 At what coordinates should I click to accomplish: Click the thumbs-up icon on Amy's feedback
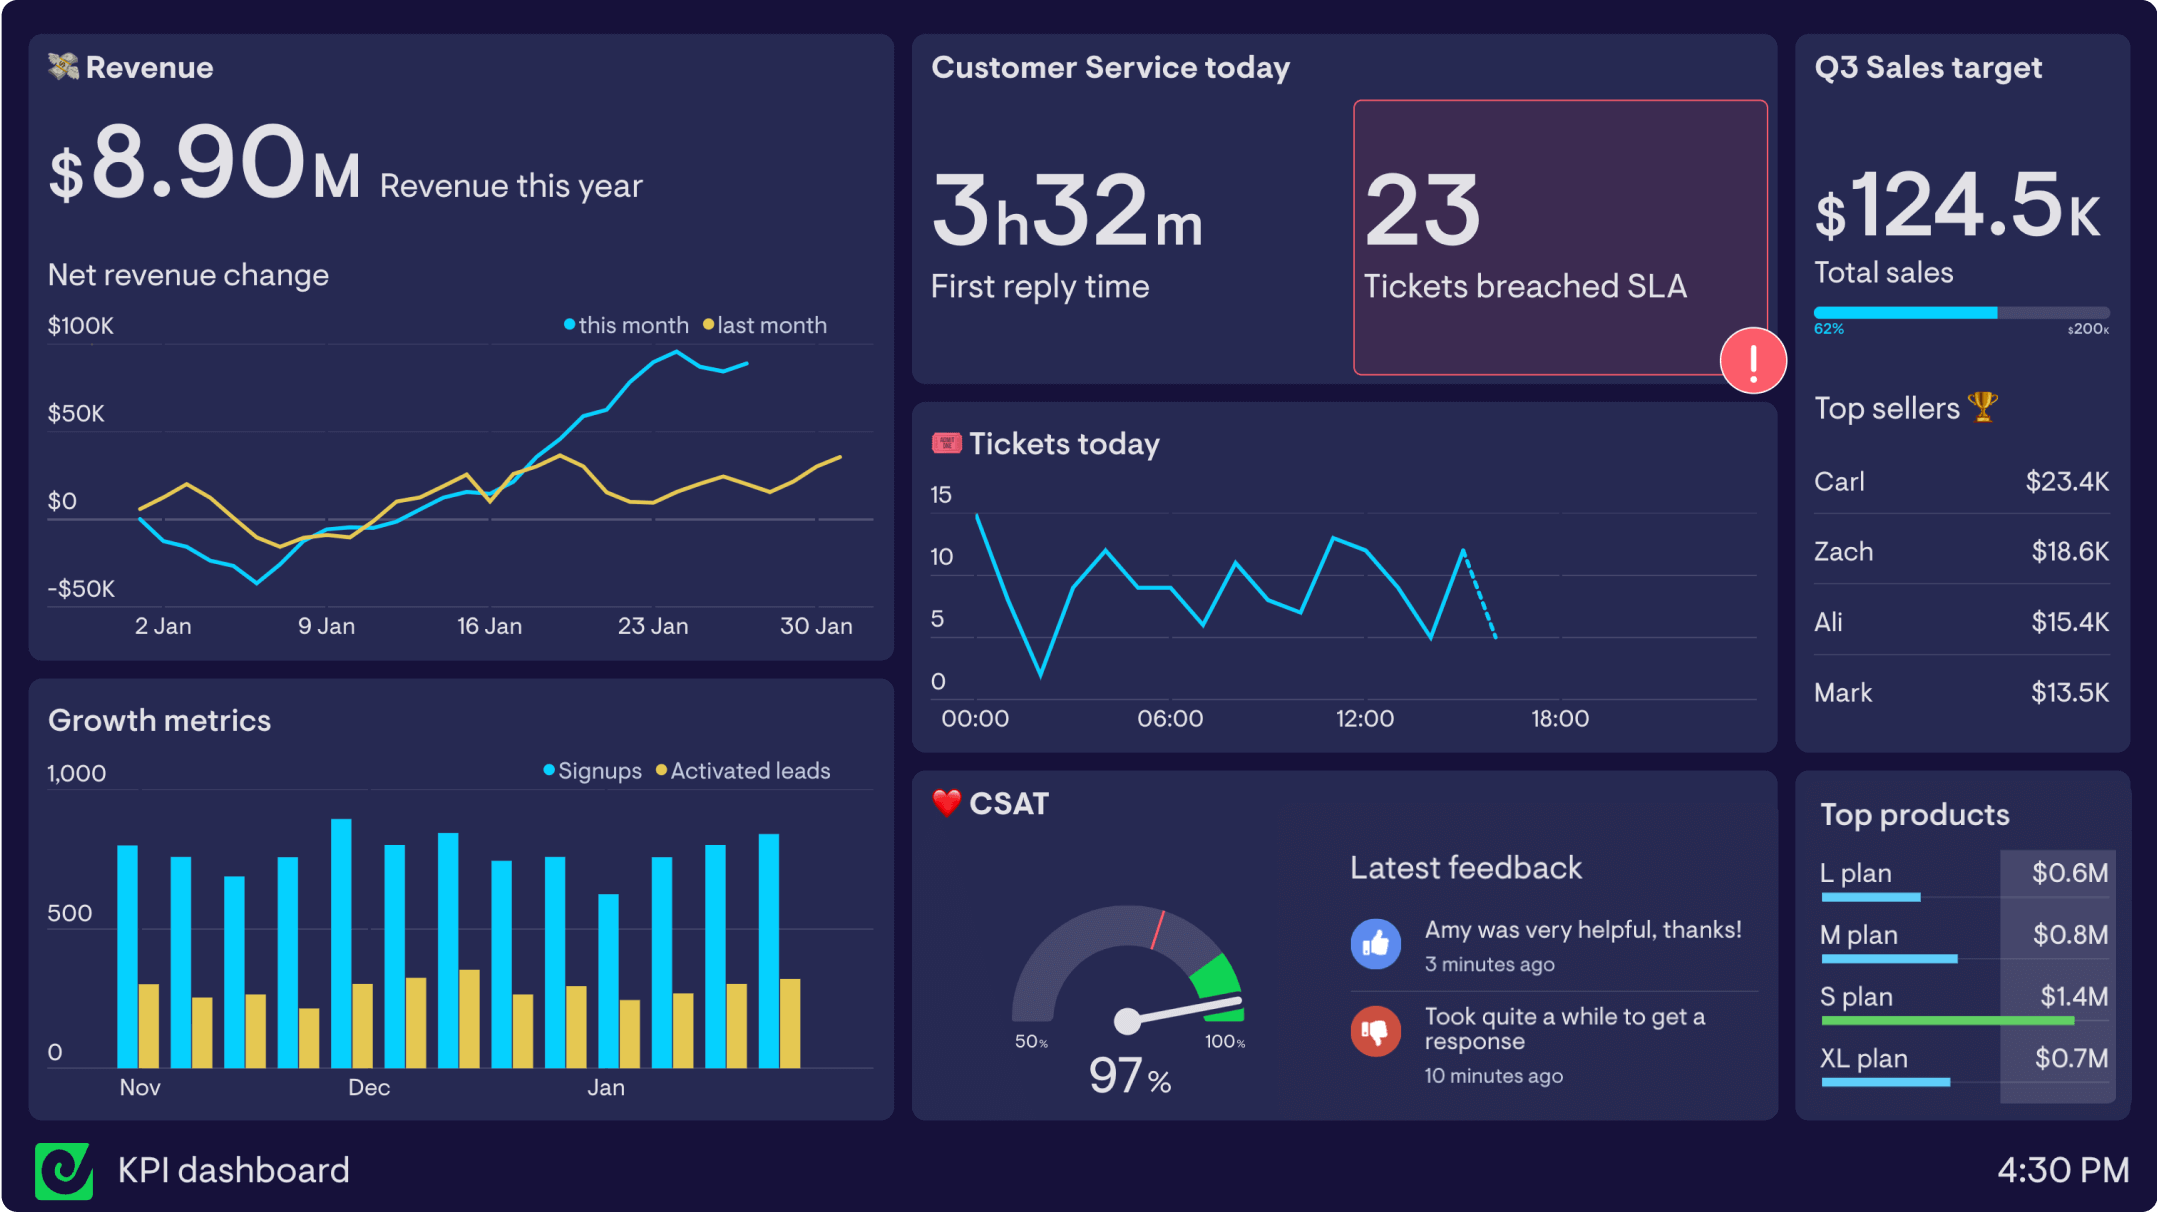point(1376,943)
